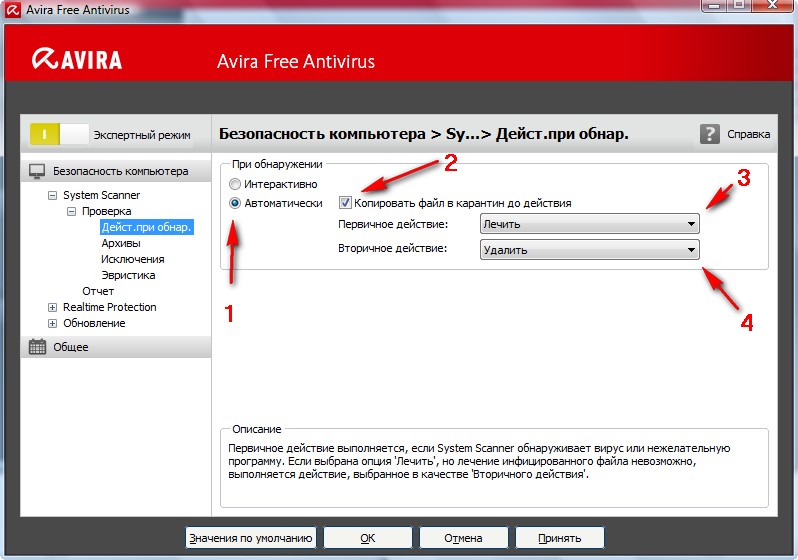Click the Значения по умолчанию button
The image size is (798, 560).
(x=250, y=538)
